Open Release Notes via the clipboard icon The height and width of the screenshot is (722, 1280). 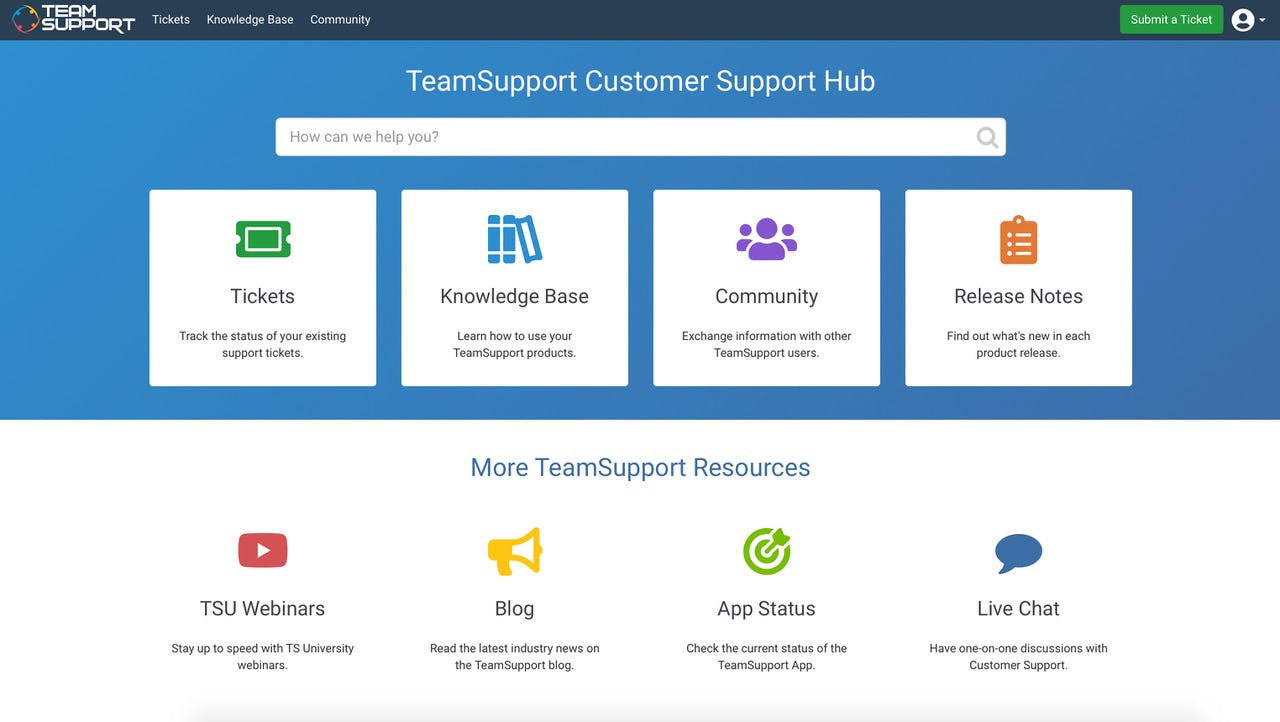[x=1018, y=238]
